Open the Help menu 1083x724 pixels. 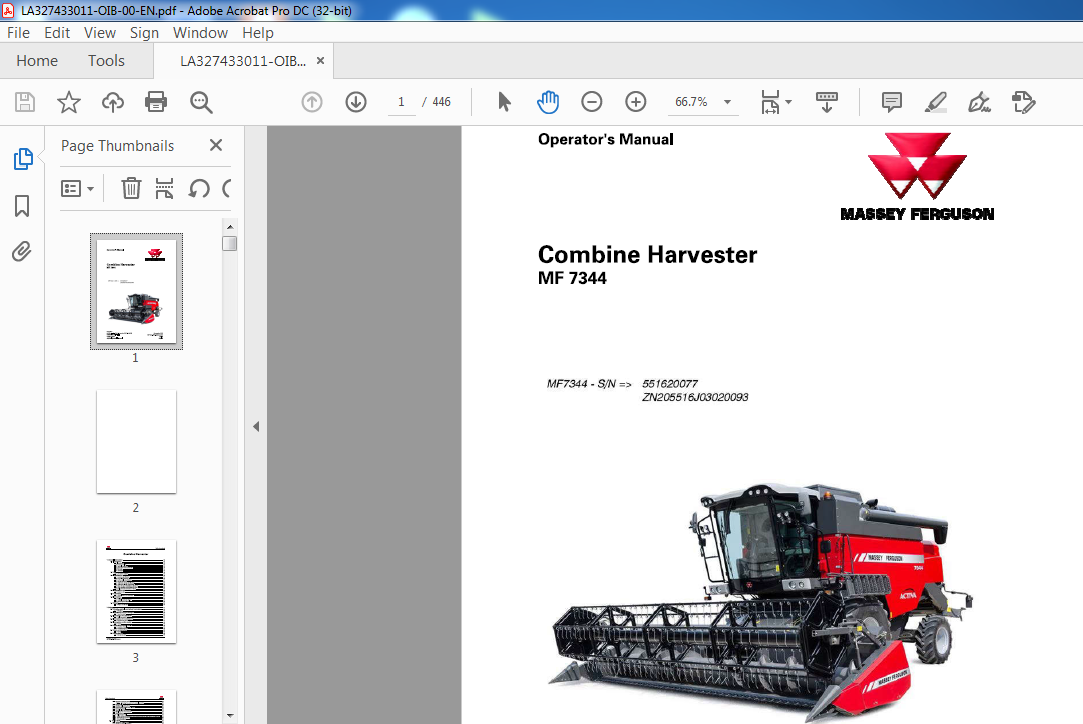[x=258, y=32]
